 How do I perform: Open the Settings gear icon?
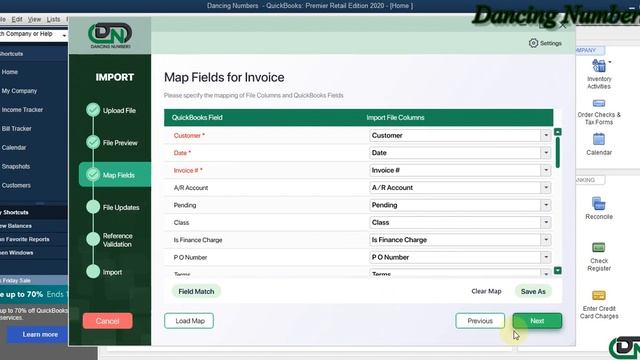[533, 43]
